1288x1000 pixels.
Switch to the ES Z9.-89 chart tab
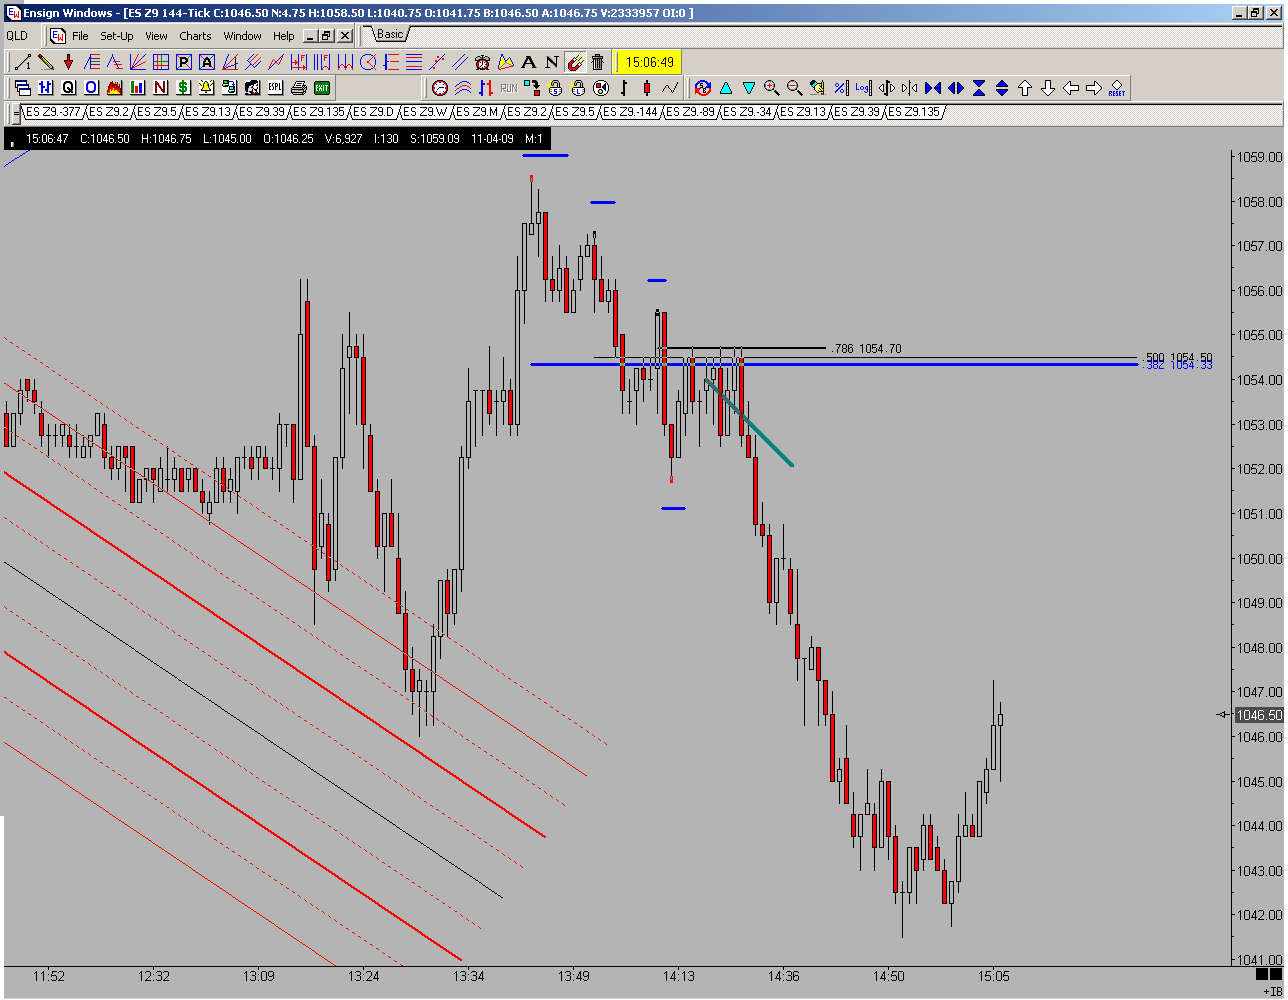pyautogui.click(x=692, y=112)
